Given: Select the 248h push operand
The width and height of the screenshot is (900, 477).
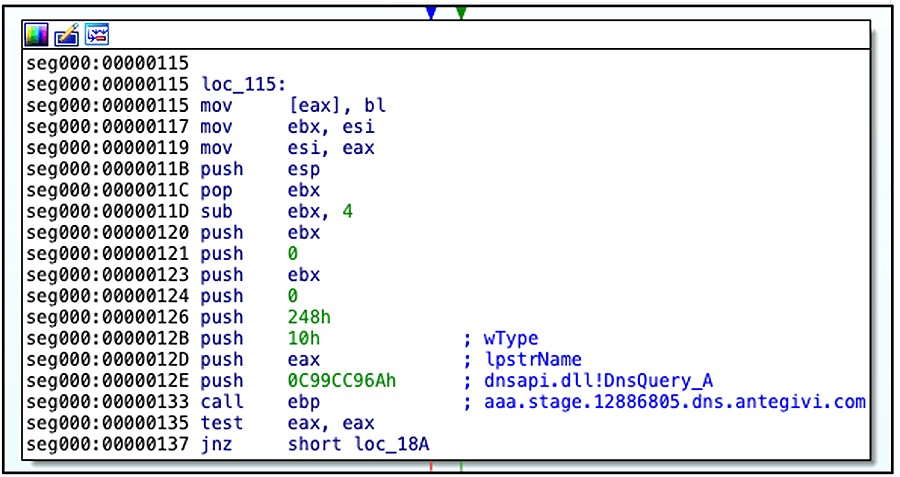Looking at the screenshot, I should [x=307, y=317].
